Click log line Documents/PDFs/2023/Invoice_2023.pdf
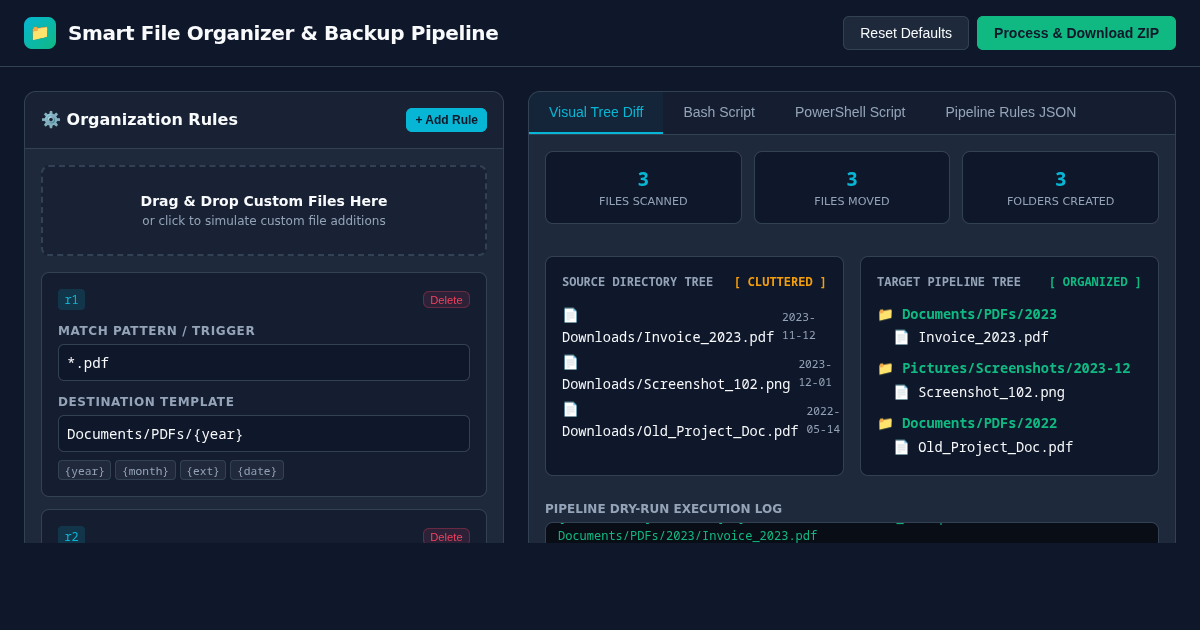Image resolution: width=1200 pixels, height=630 pixels. pyautogui.click(x=687, y=536)
